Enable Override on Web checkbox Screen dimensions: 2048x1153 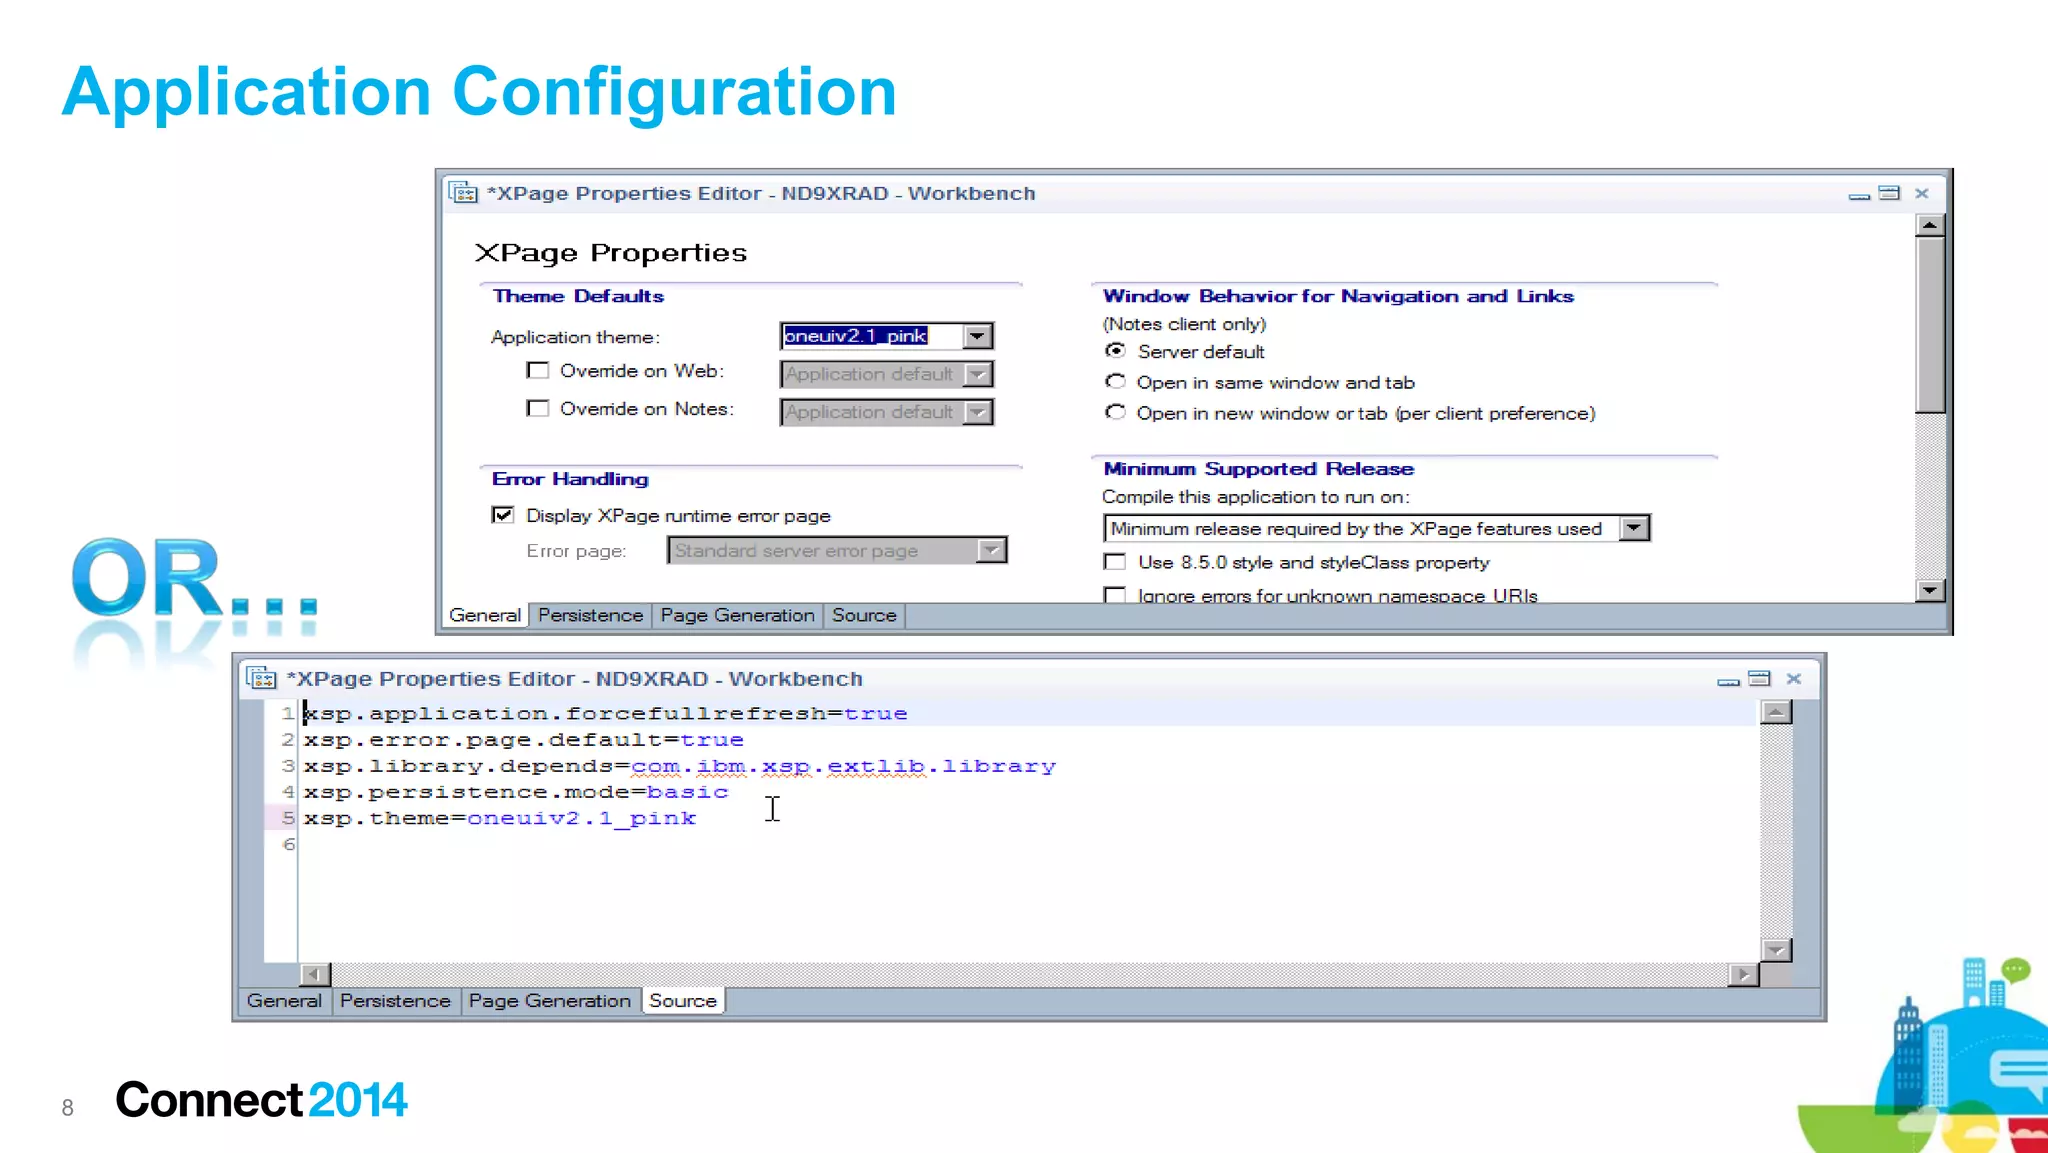(538, 371)
